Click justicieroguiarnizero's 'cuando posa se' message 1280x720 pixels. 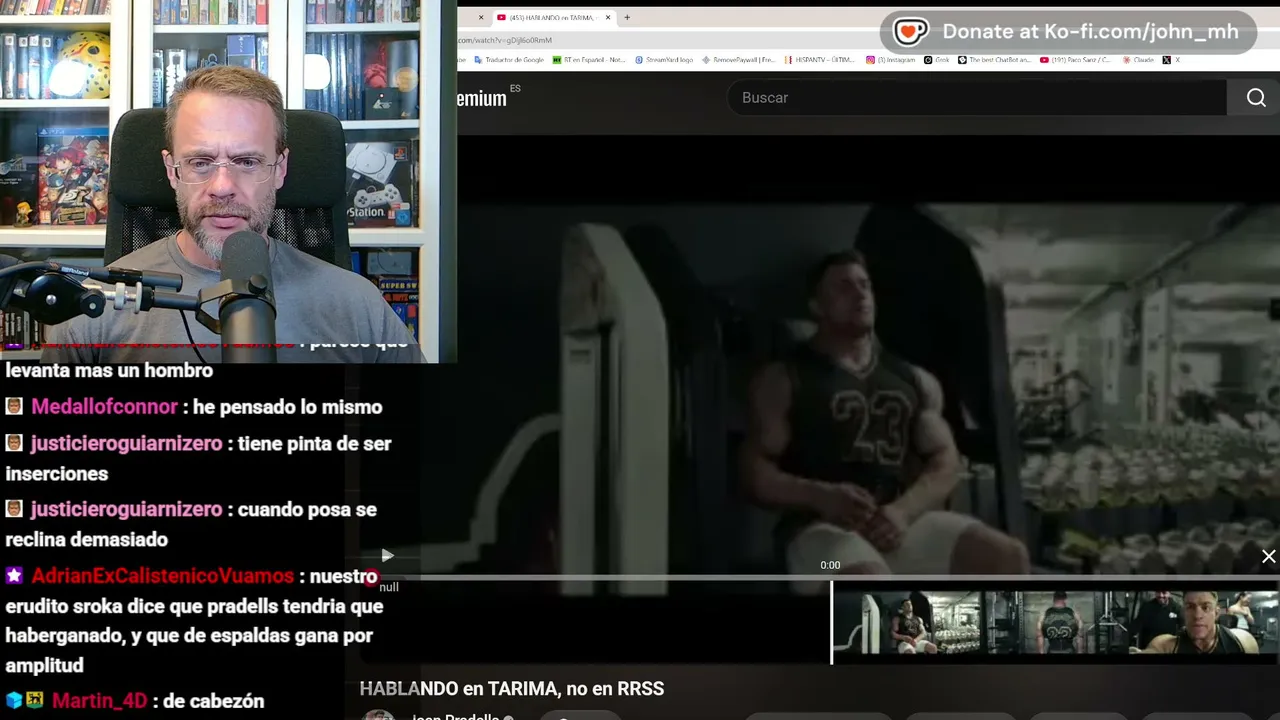pos(191,524)
